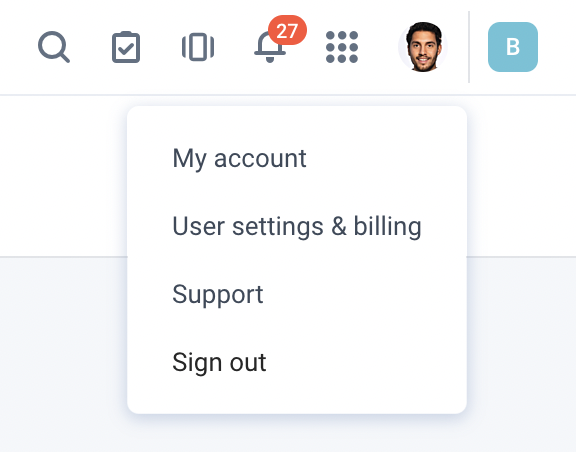Screen dimensions: 576x452
Task: Click the user profile photo avatar
Action: (x=423, y=47)
